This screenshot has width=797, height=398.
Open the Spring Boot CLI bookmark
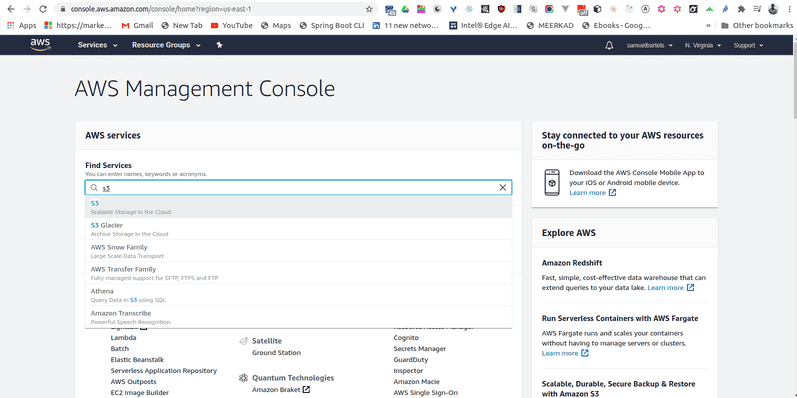click(x=332, y=25)
